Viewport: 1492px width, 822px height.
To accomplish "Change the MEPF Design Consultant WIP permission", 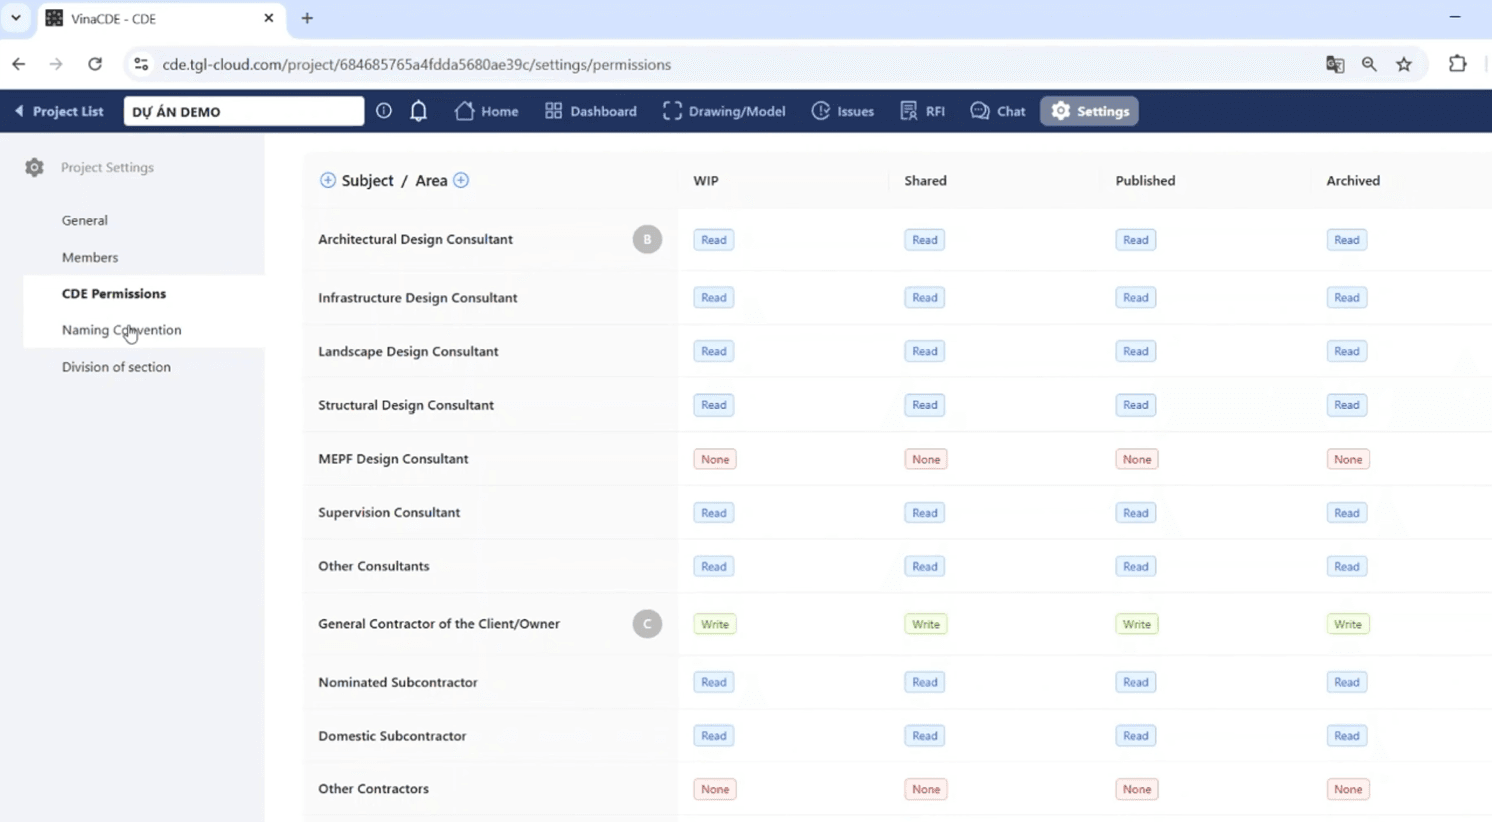I will pos(714,459).
